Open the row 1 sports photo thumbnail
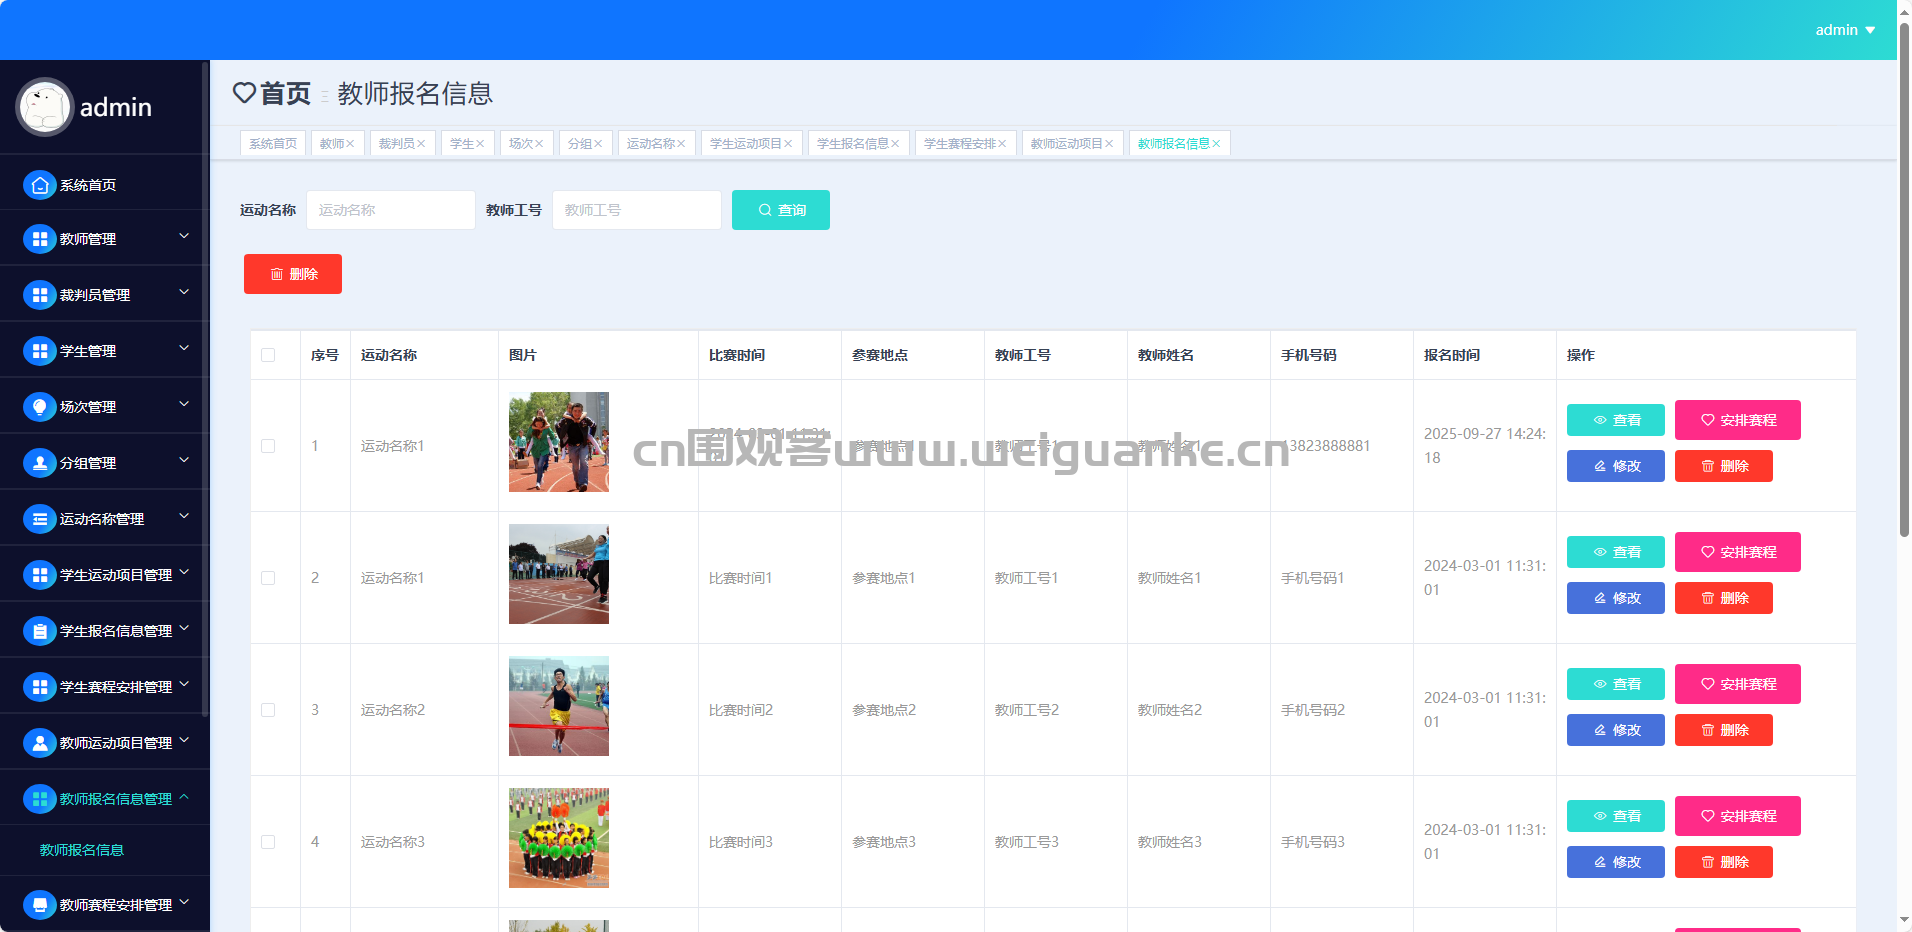This screenshot has height=932, width=1912. point(559,442)
